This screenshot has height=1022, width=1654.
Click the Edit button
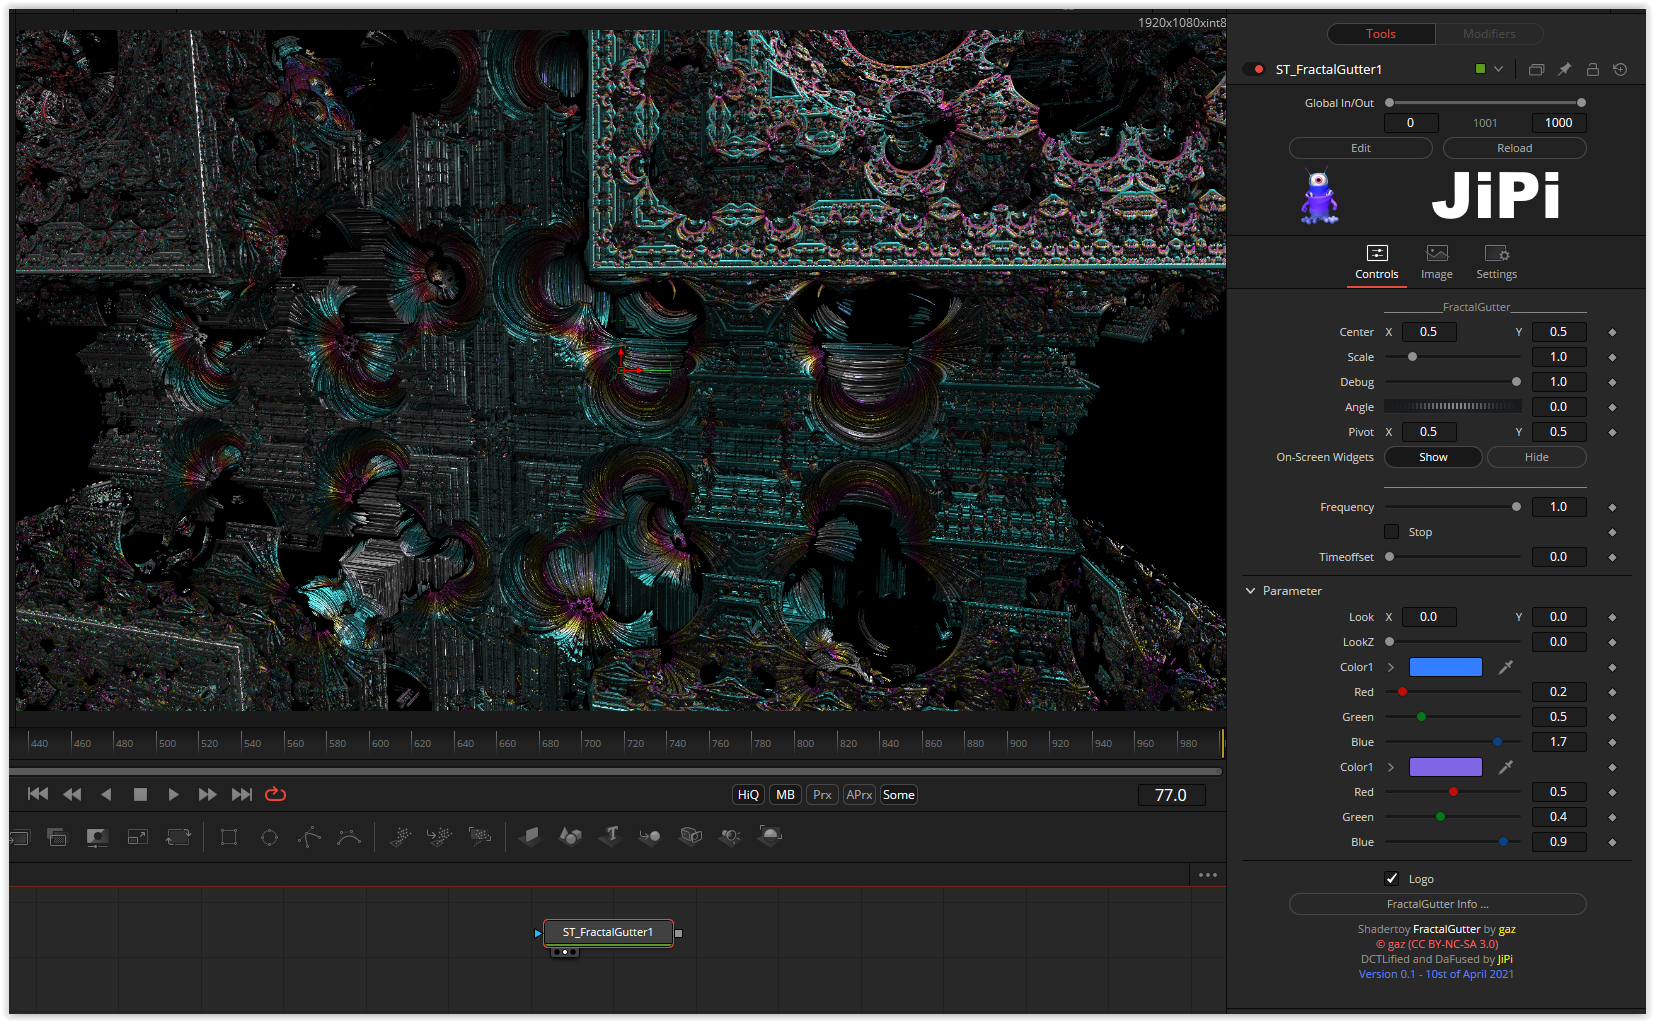1361,148
